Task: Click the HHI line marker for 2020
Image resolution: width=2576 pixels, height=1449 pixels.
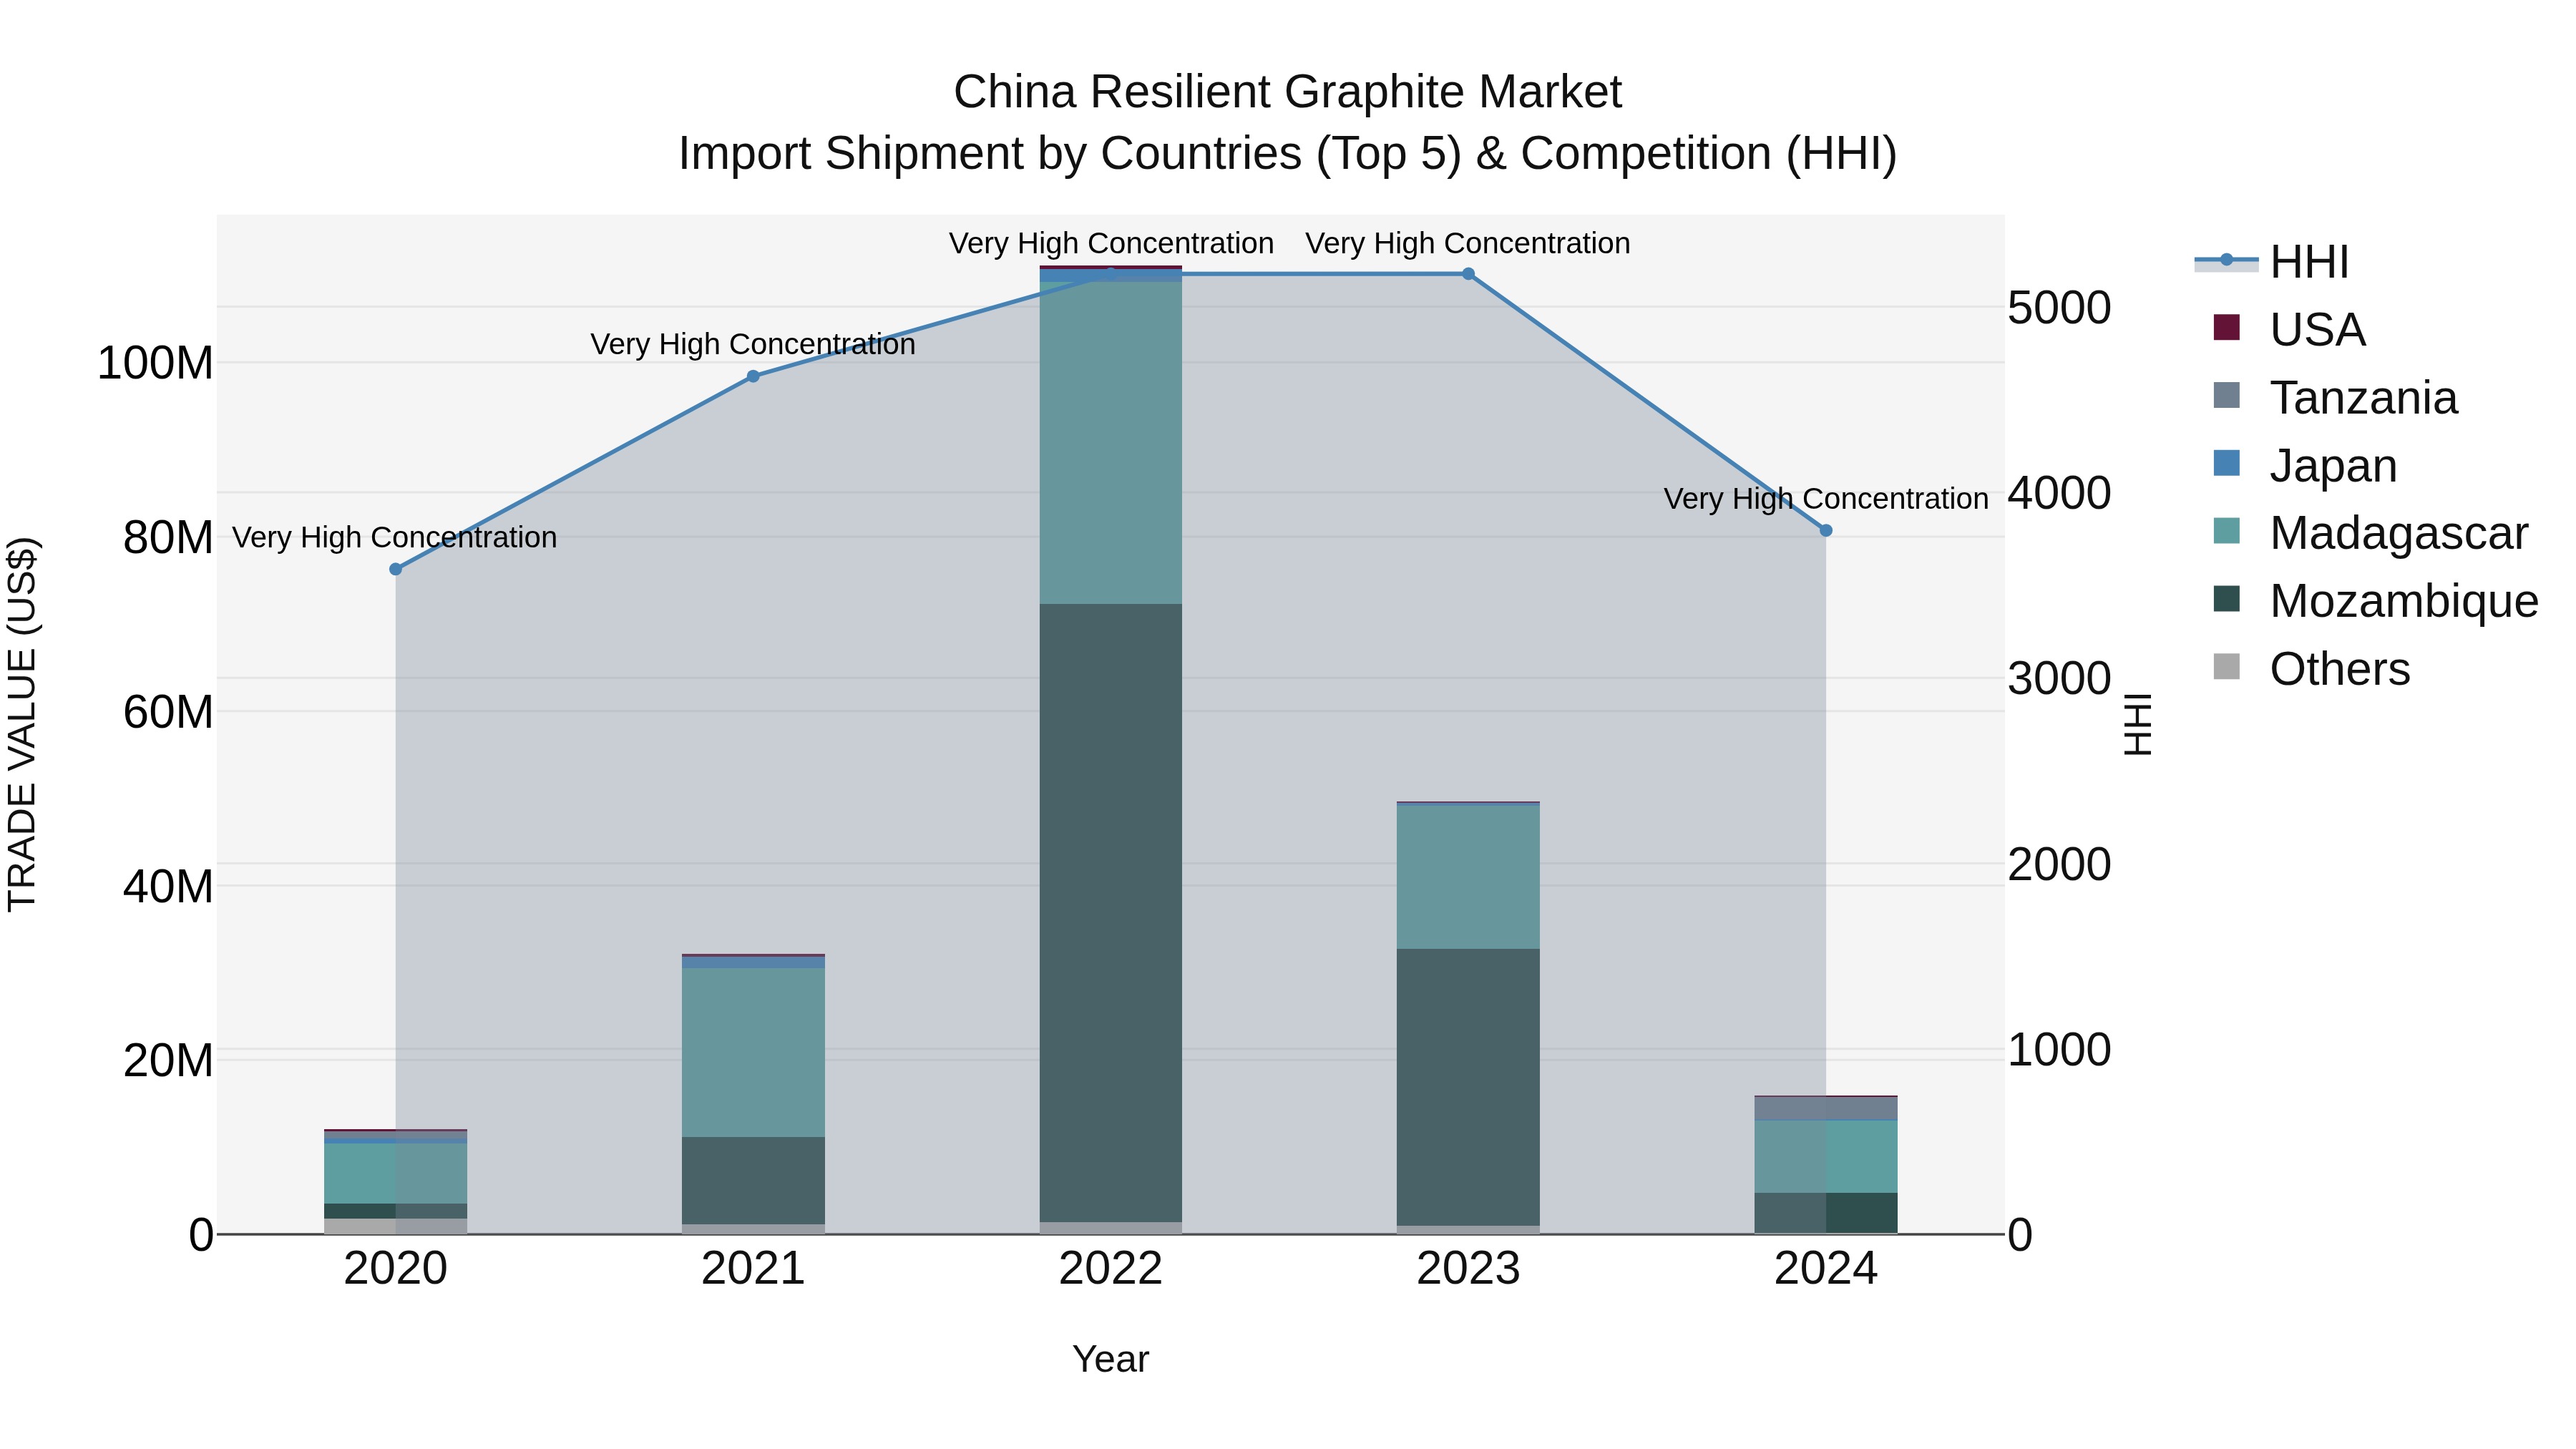Action: pos(396,569)
